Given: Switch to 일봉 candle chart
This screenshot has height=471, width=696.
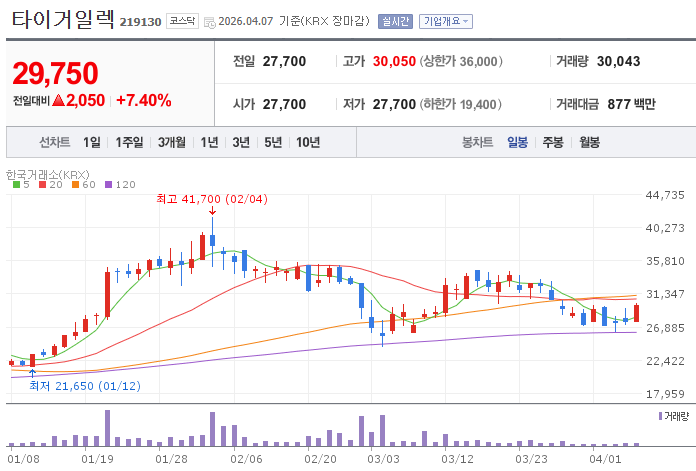Looking at the screenshot, I should 518,142.
